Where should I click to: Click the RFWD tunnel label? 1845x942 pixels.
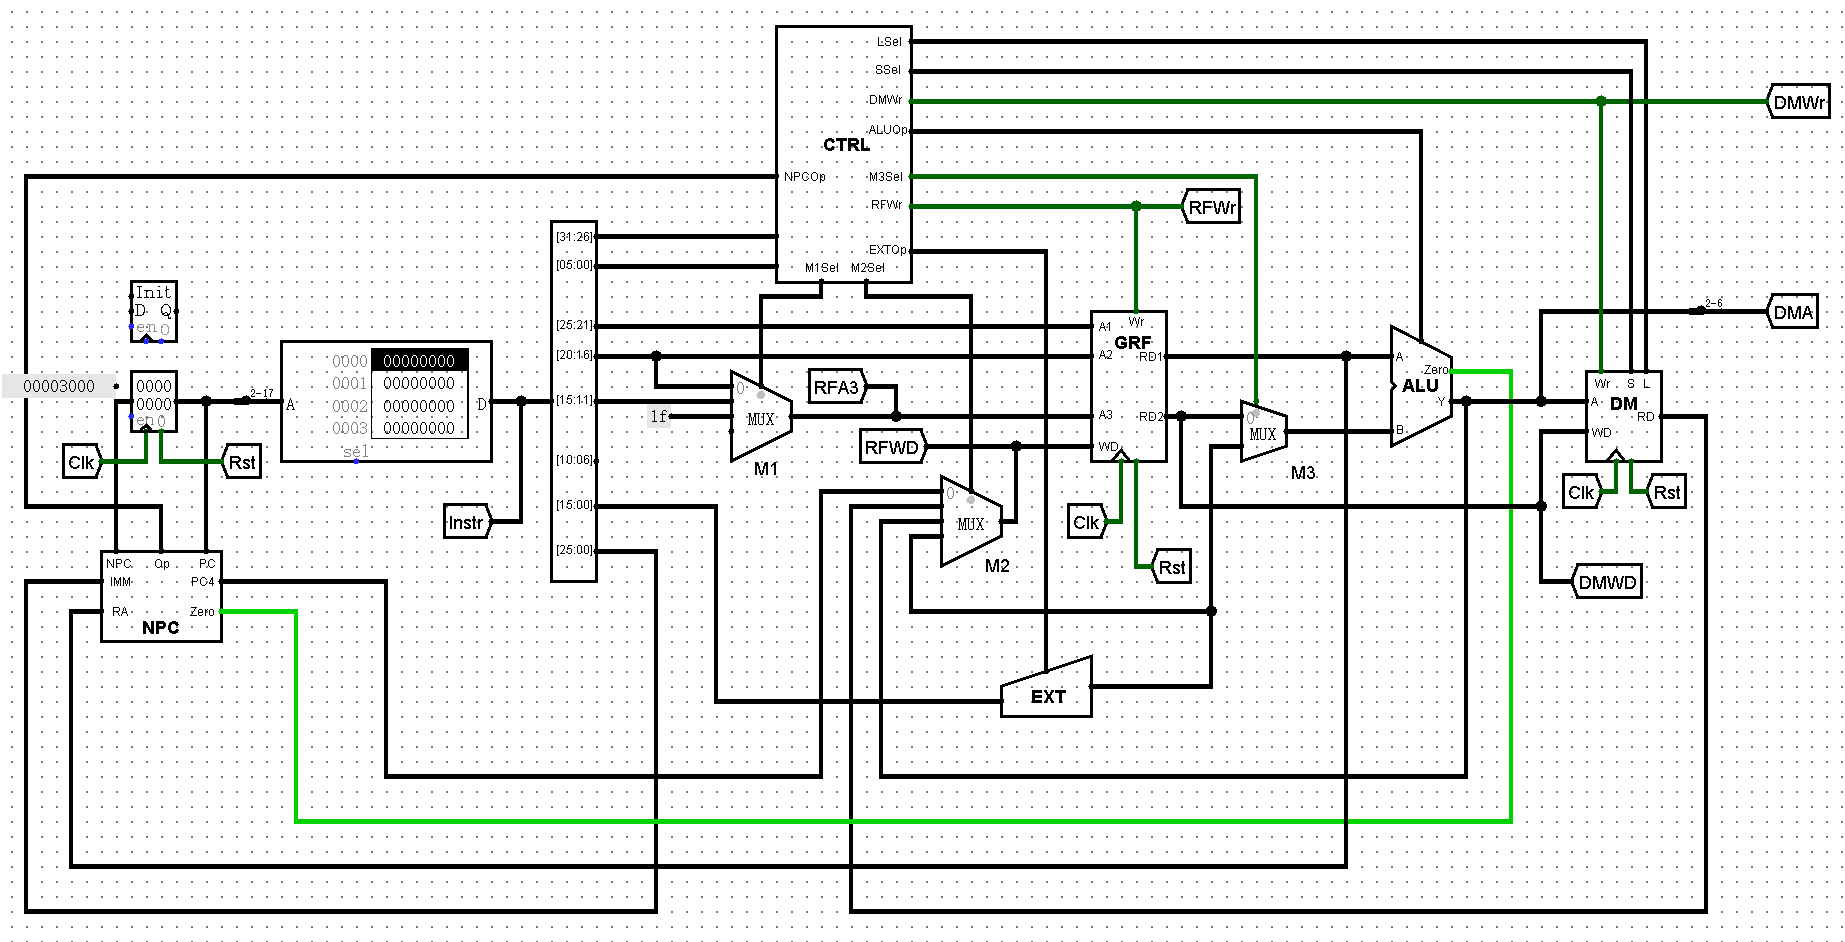point(894,447)
